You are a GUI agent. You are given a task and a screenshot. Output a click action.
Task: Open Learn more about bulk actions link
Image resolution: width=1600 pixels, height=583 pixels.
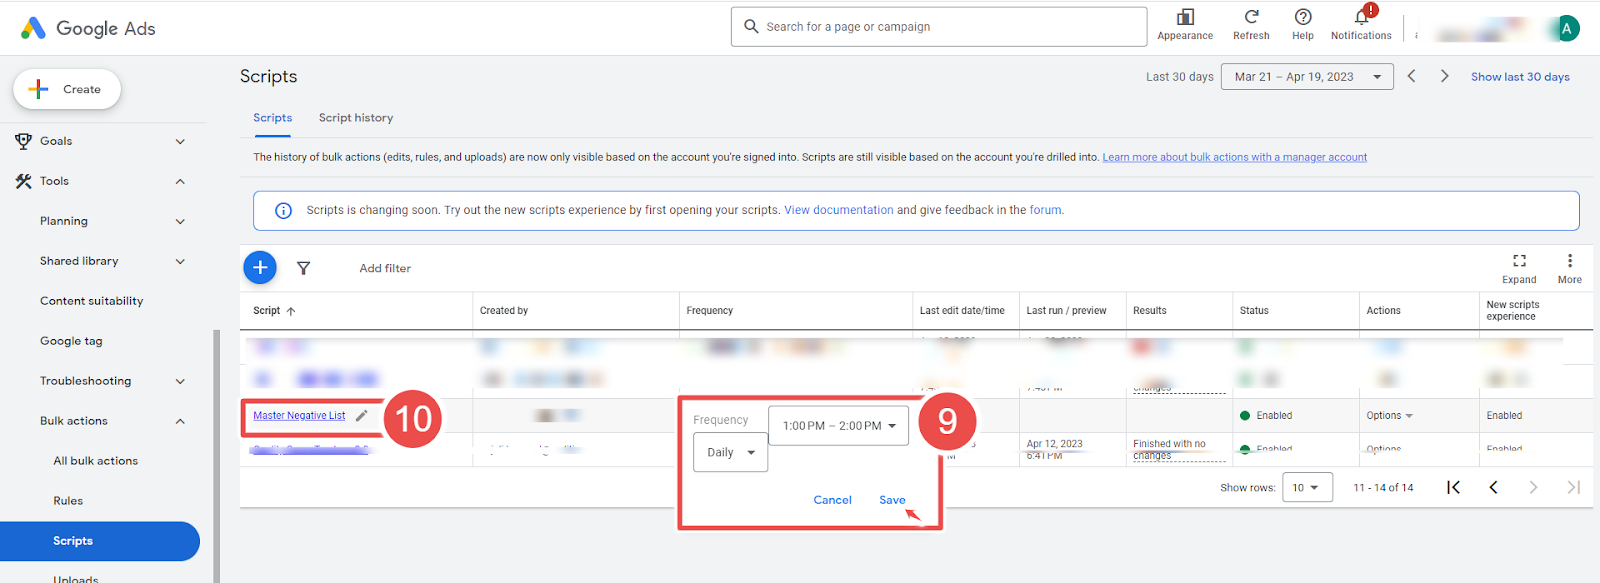1234,157
